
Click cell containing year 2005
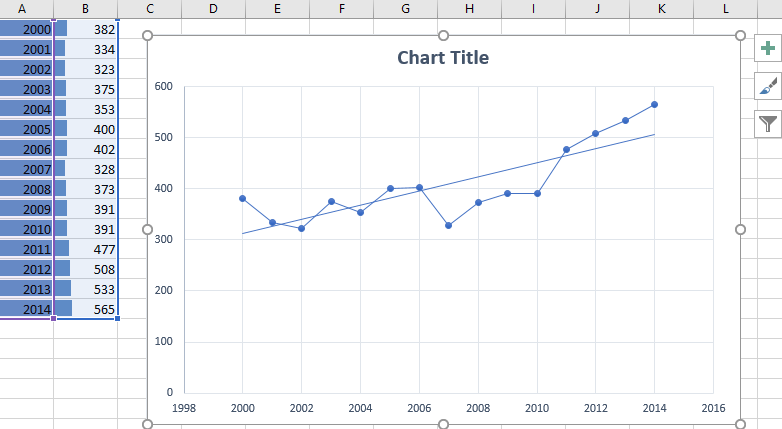click(26, 129)
